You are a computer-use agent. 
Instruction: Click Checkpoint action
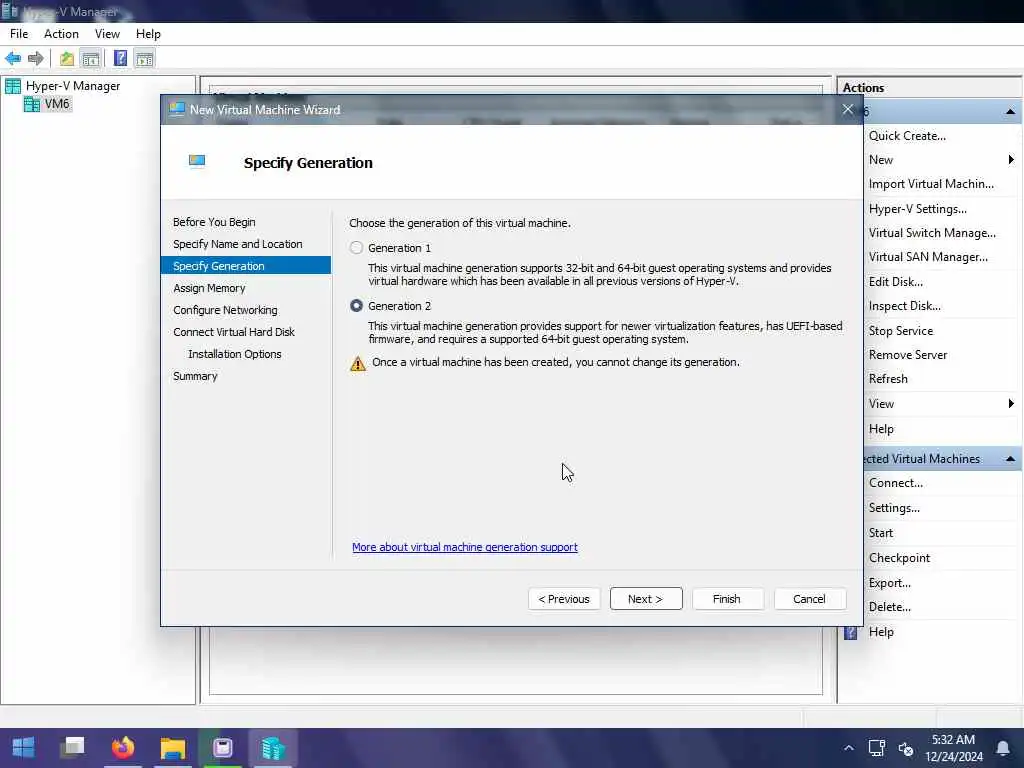(899, 558)
